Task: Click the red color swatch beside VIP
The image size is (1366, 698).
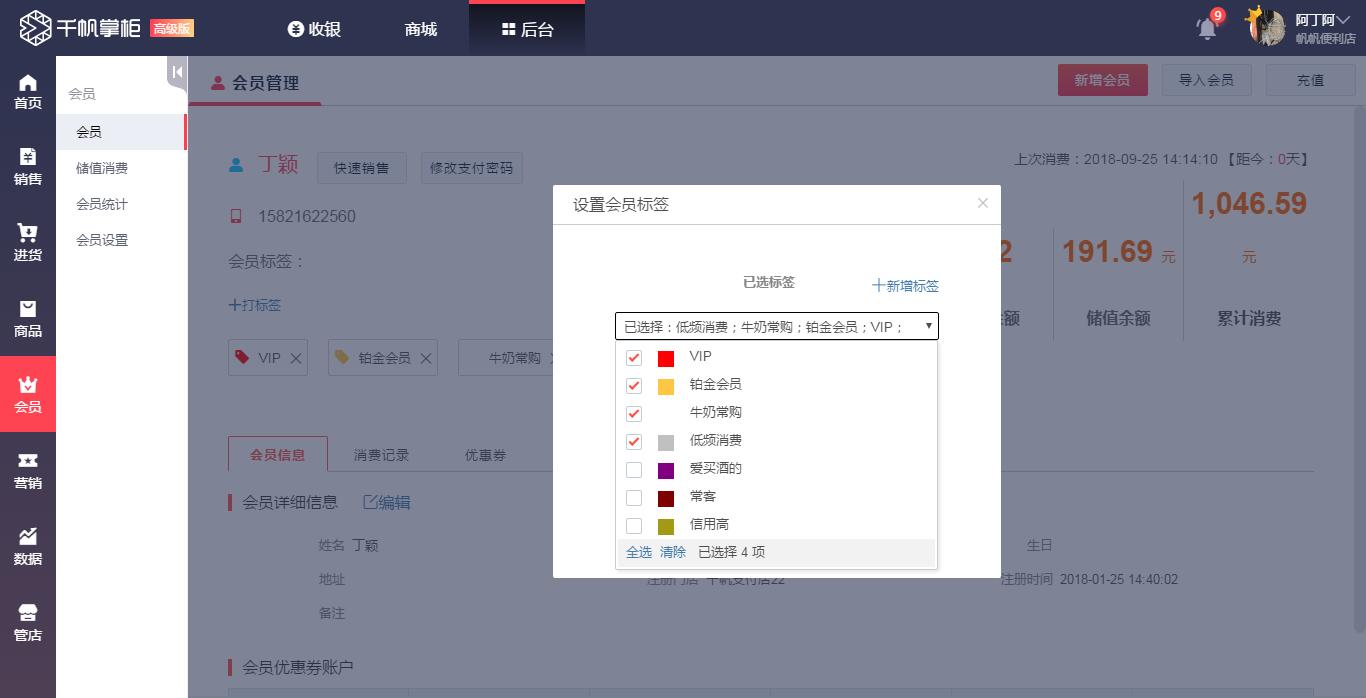Action: pyautogui.click(x=665, y=356)
